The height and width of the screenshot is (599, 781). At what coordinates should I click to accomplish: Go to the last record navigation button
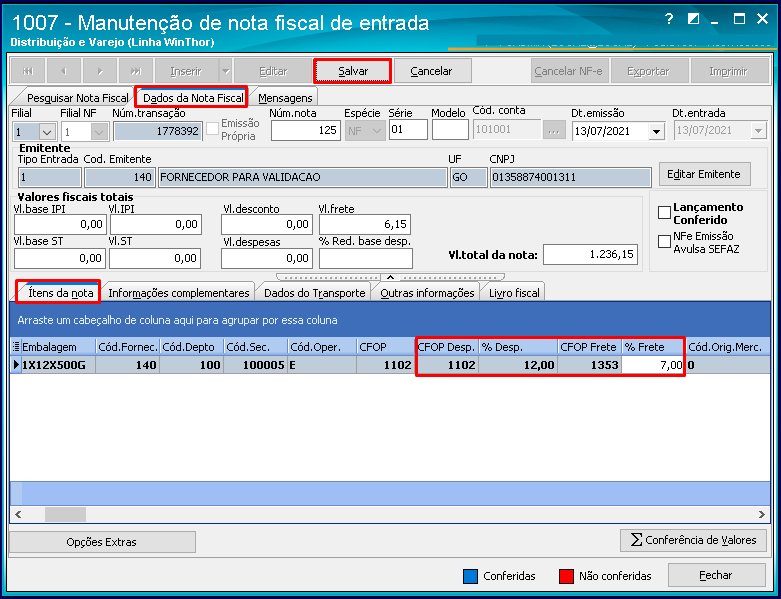click(136, 71)
